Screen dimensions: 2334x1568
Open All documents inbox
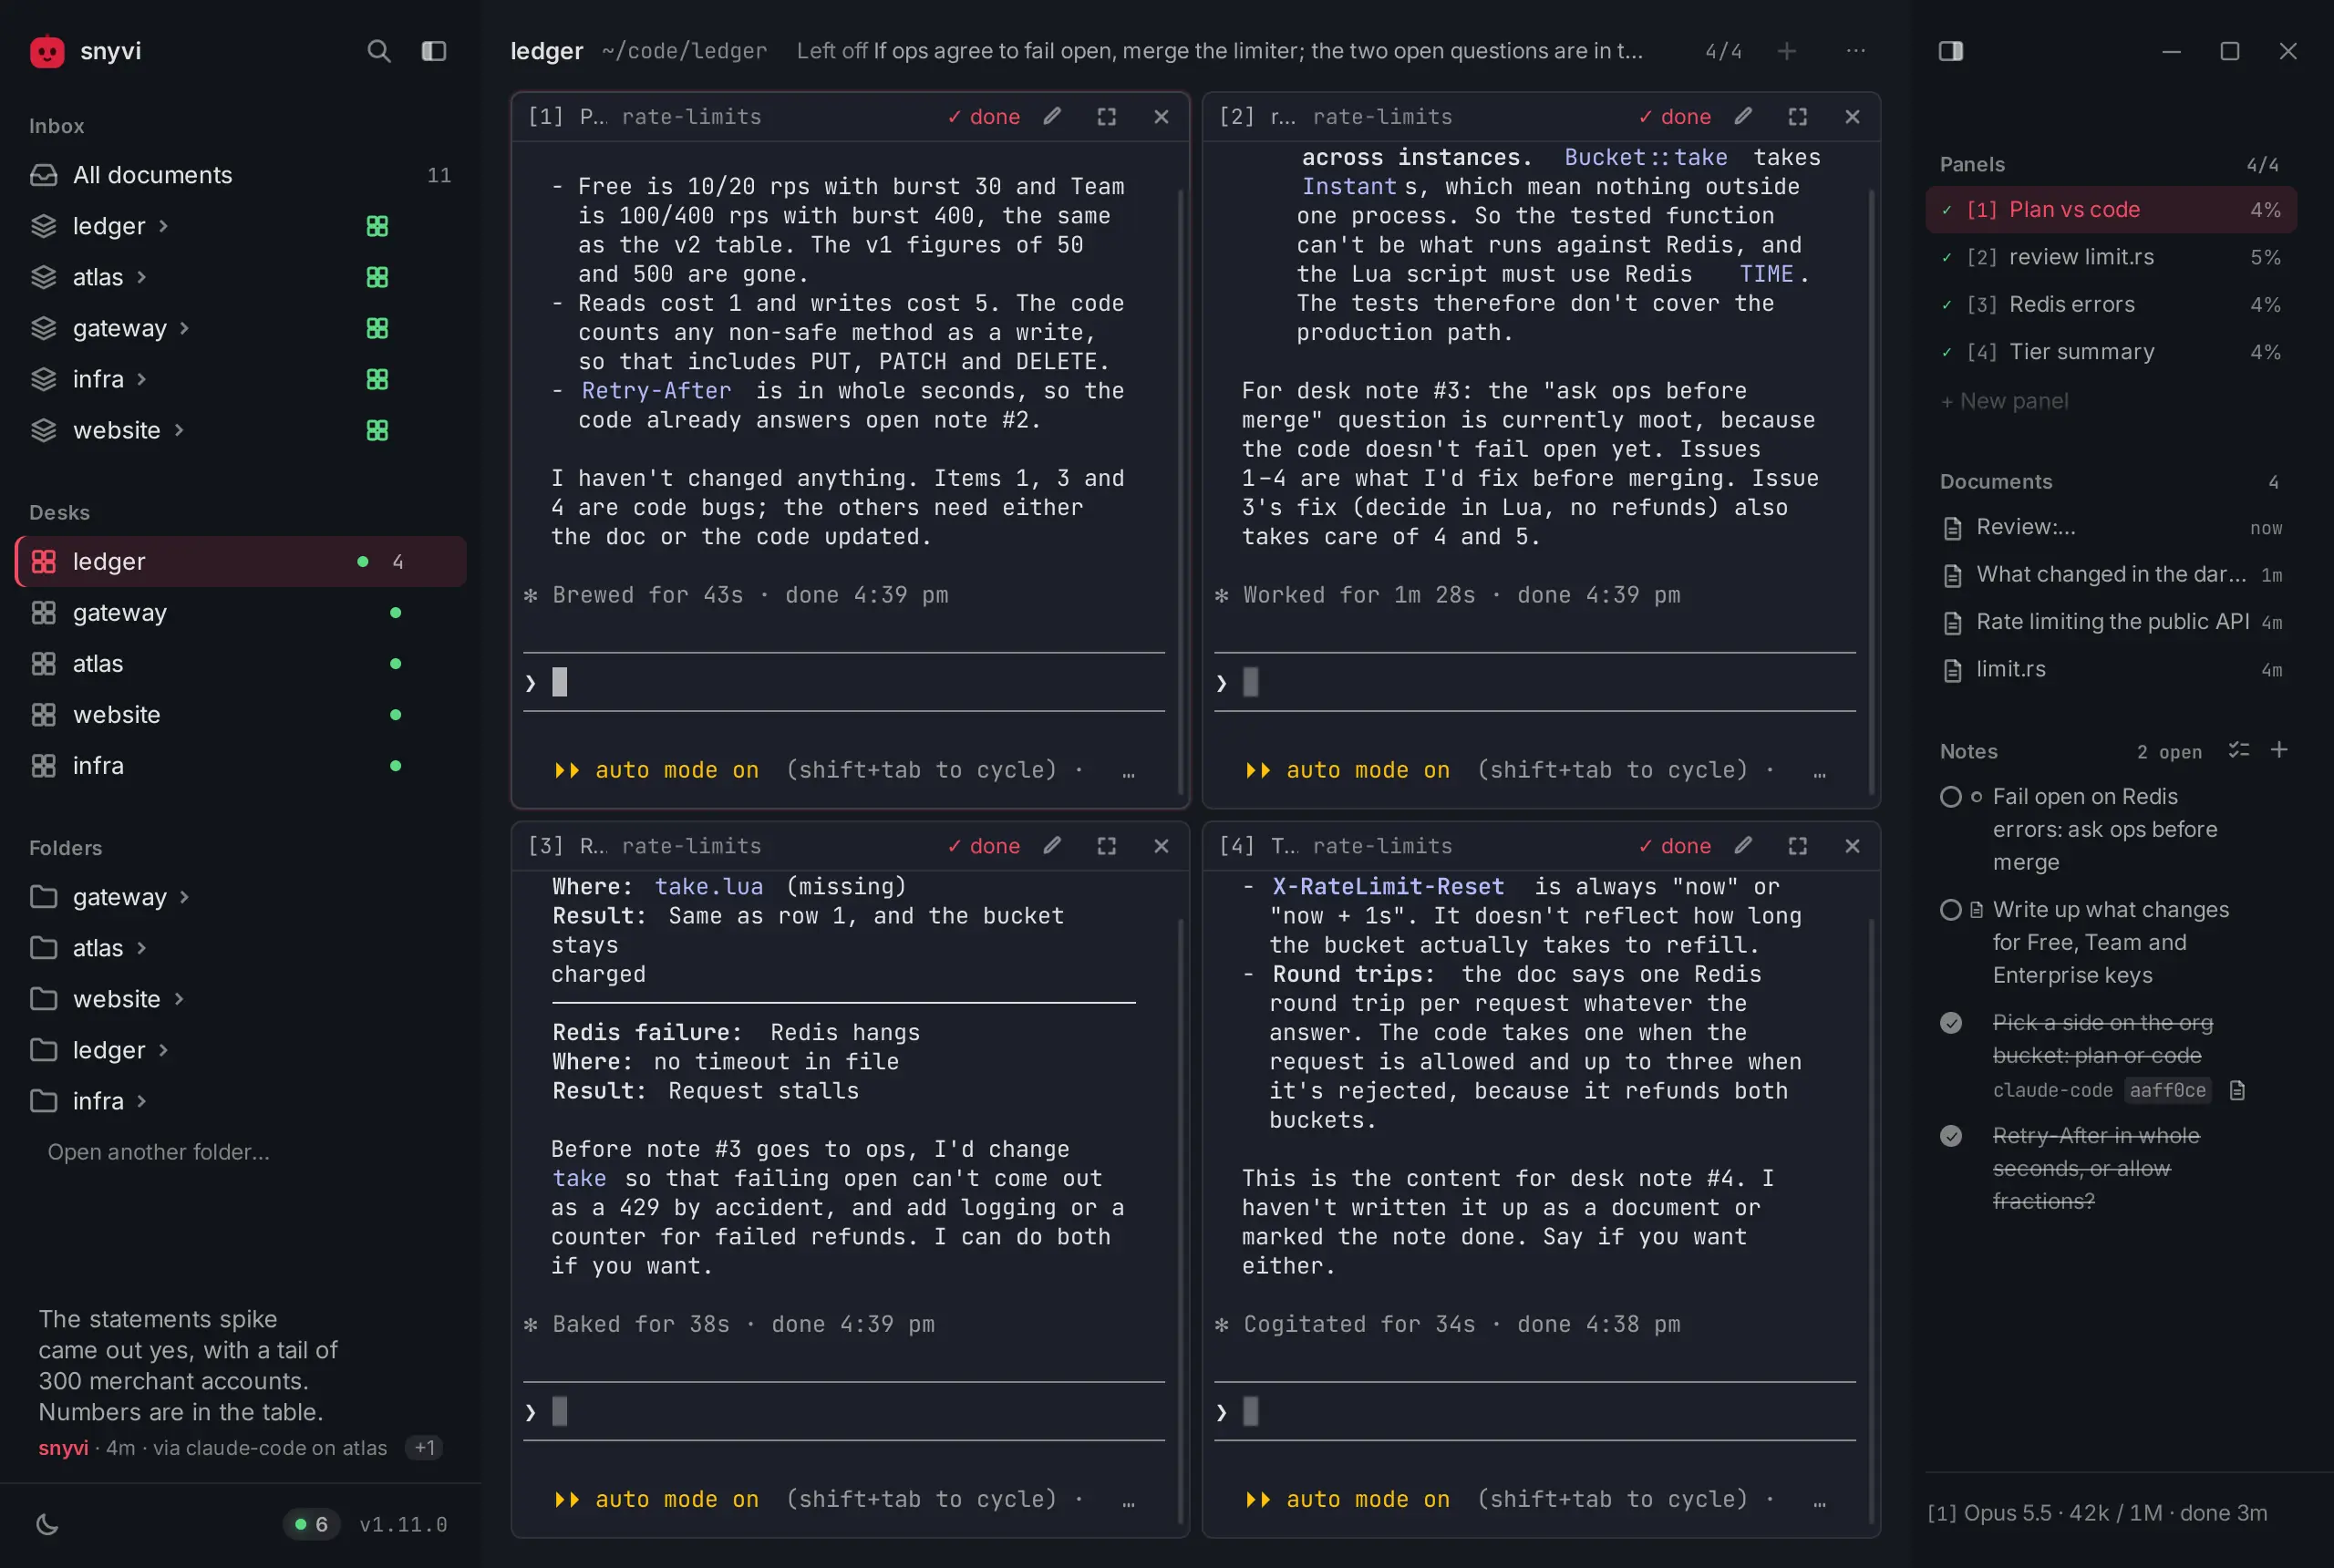(x=240, y=175)
